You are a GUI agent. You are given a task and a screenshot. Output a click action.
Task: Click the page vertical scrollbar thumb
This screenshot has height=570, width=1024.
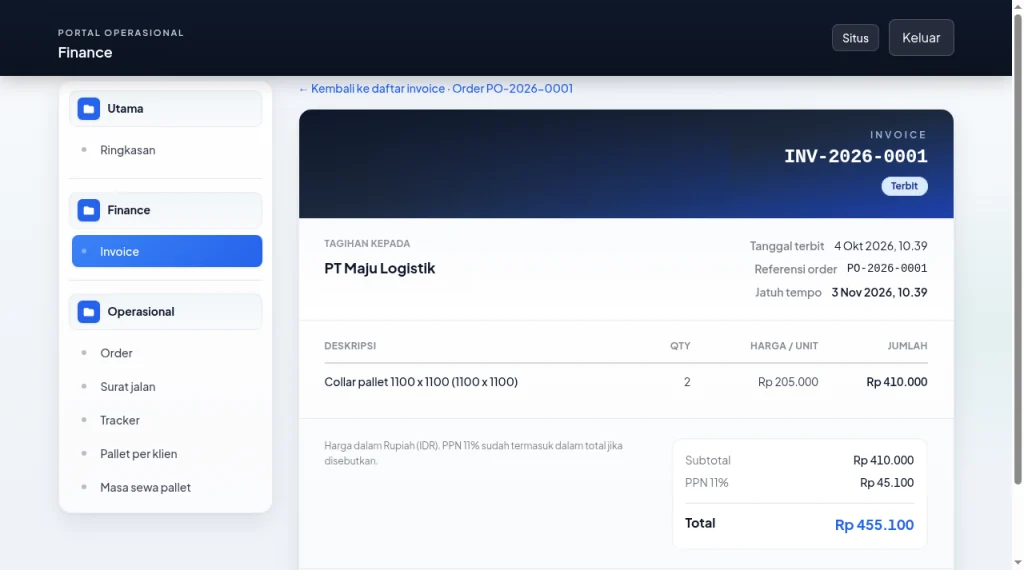tap(1017, 248)
